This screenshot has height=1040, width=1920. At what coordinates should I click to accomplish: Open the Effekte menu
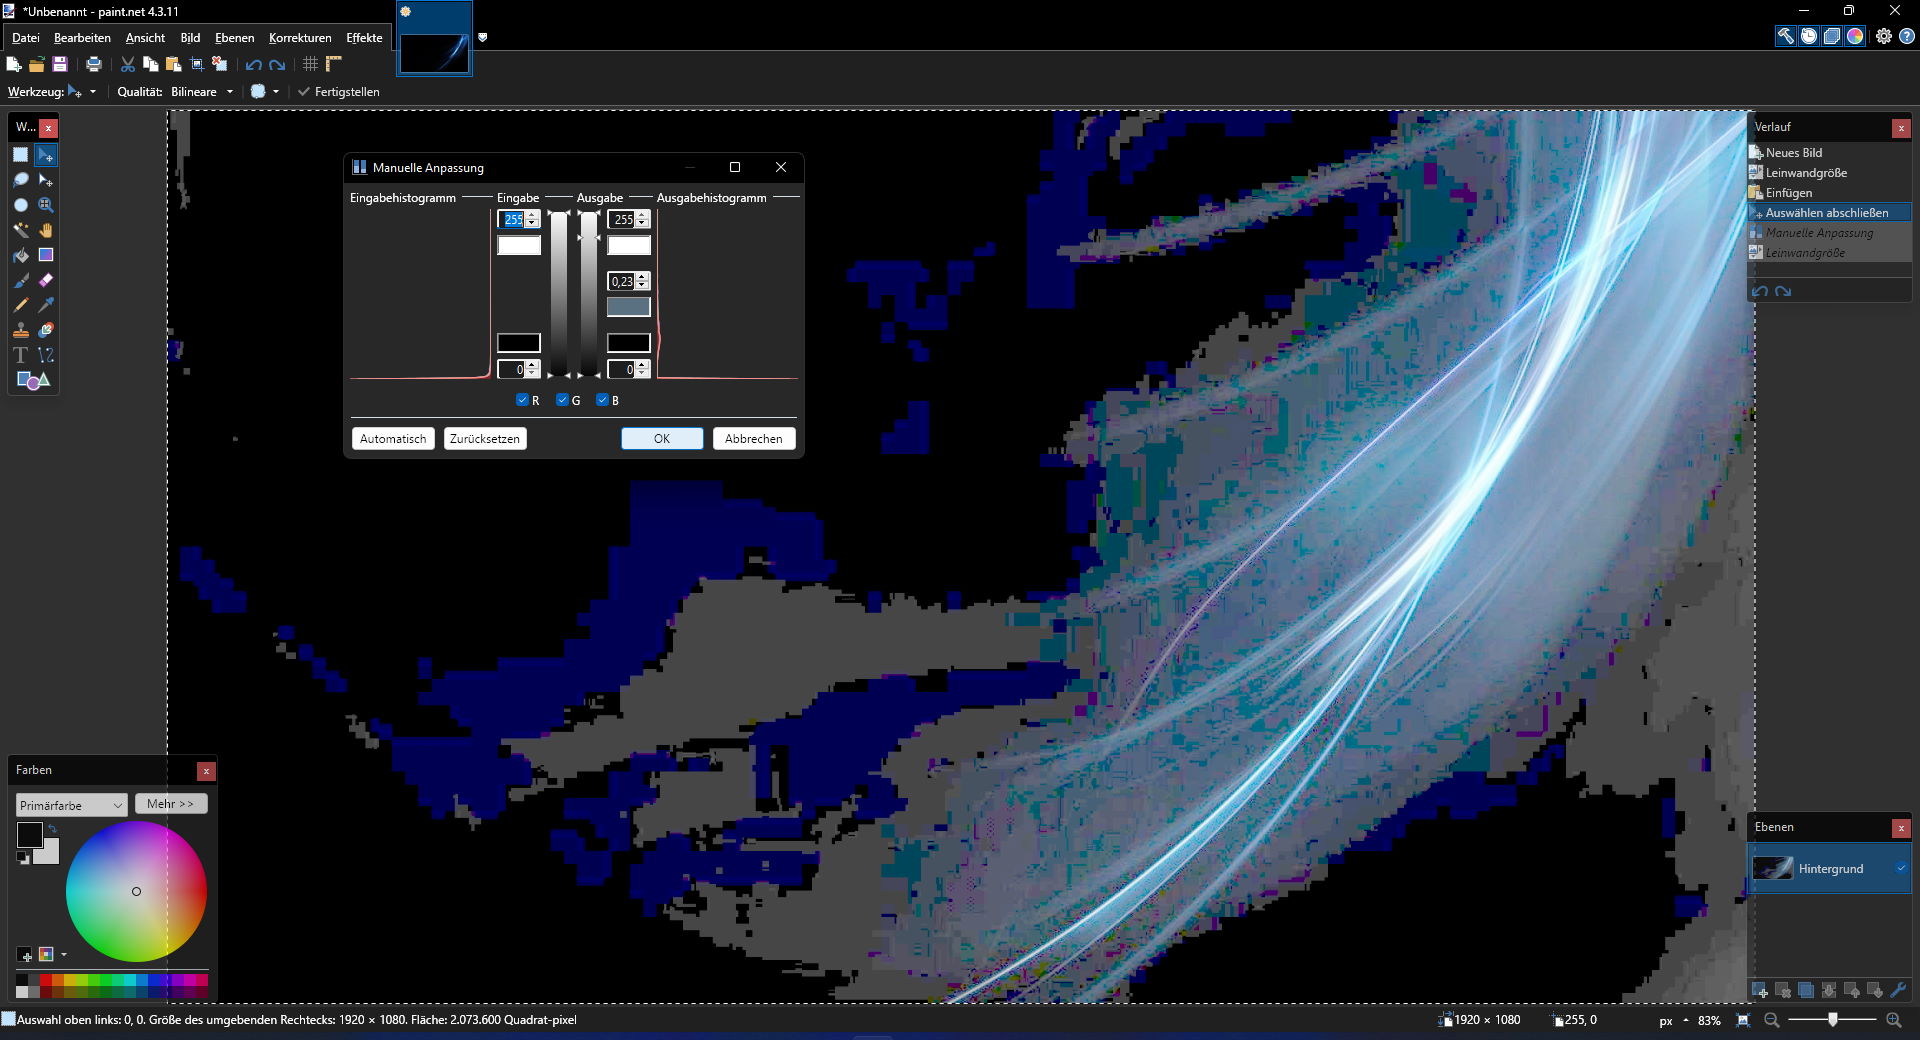(x=364, y=38)
